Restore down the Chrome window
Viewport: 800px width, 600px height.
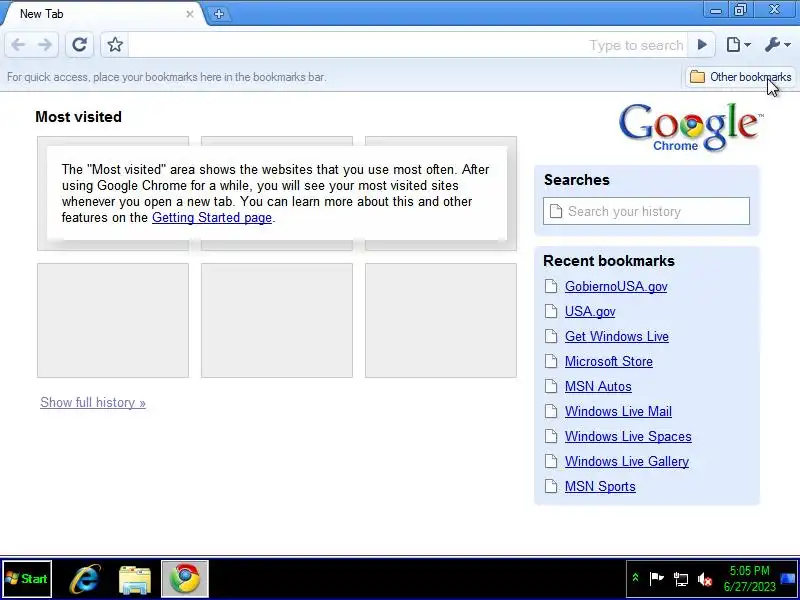pyautogui.click(x=740, y=10)
